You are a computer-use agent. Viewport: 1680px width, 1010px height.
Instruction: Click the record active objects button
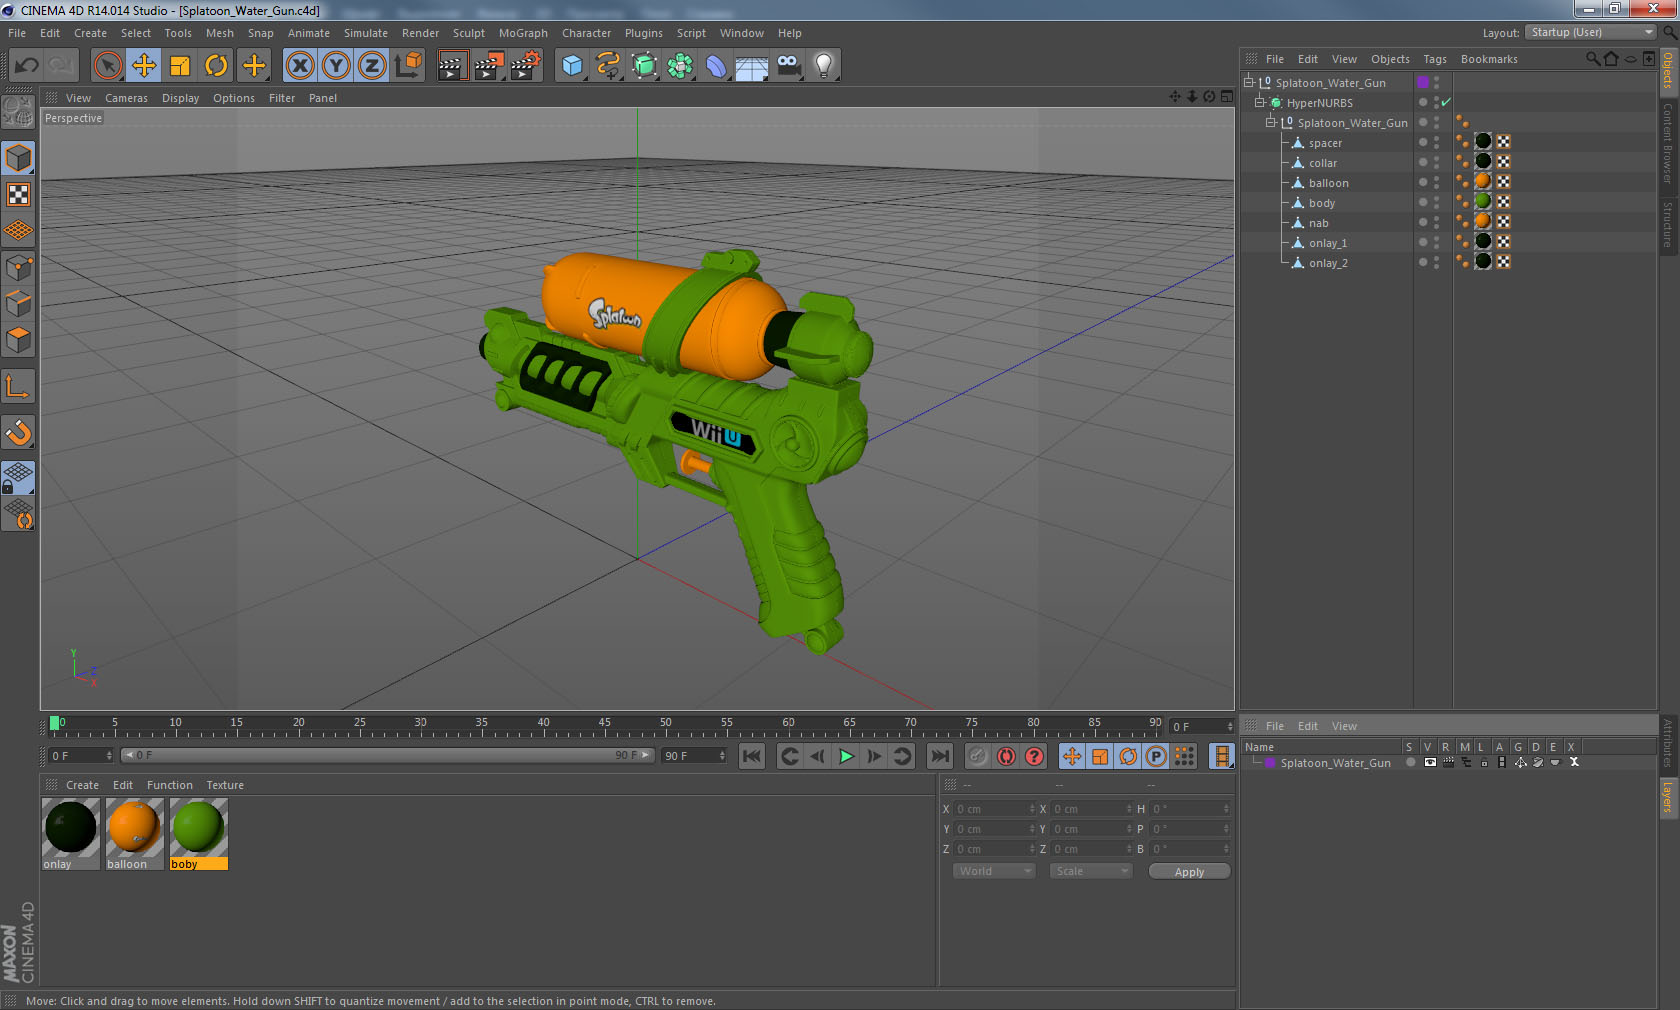(x=978, y=756)
